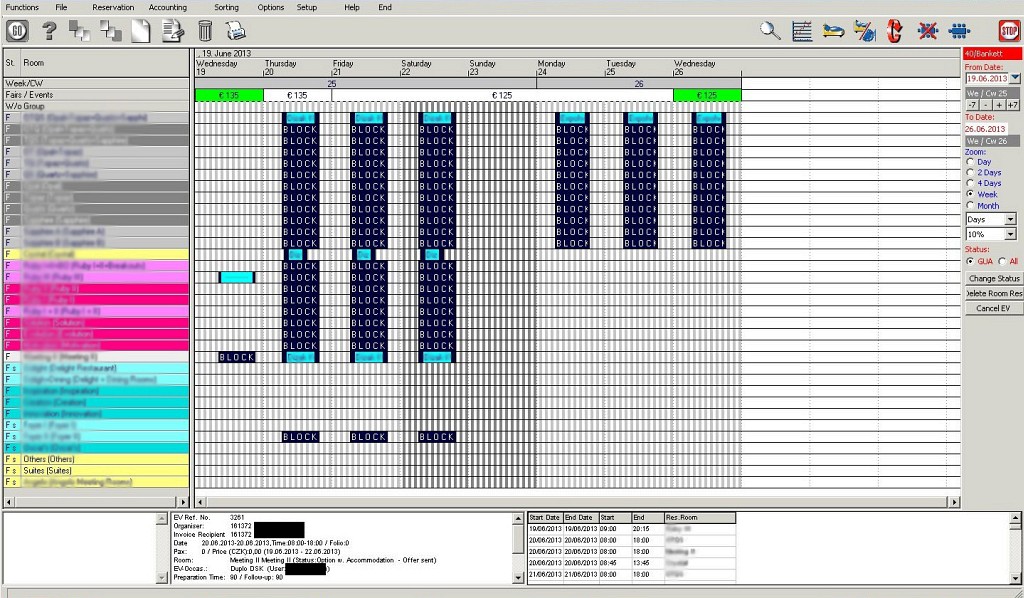Click the Room column header
The width and height of the screenshot is (1024, 598).
coord(104,63)
